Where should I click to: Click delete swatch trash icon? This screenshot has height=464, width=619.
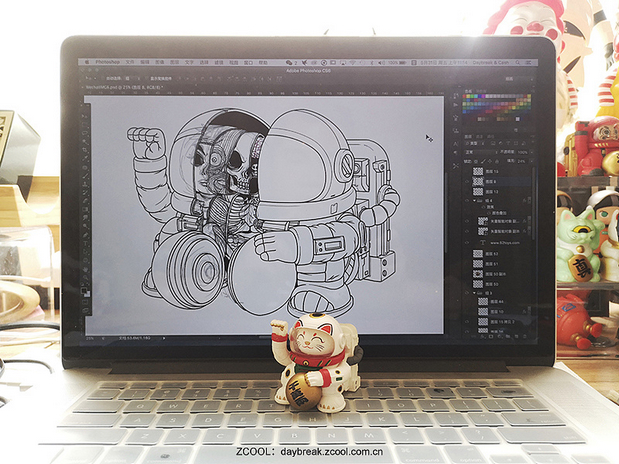point(525,130)
